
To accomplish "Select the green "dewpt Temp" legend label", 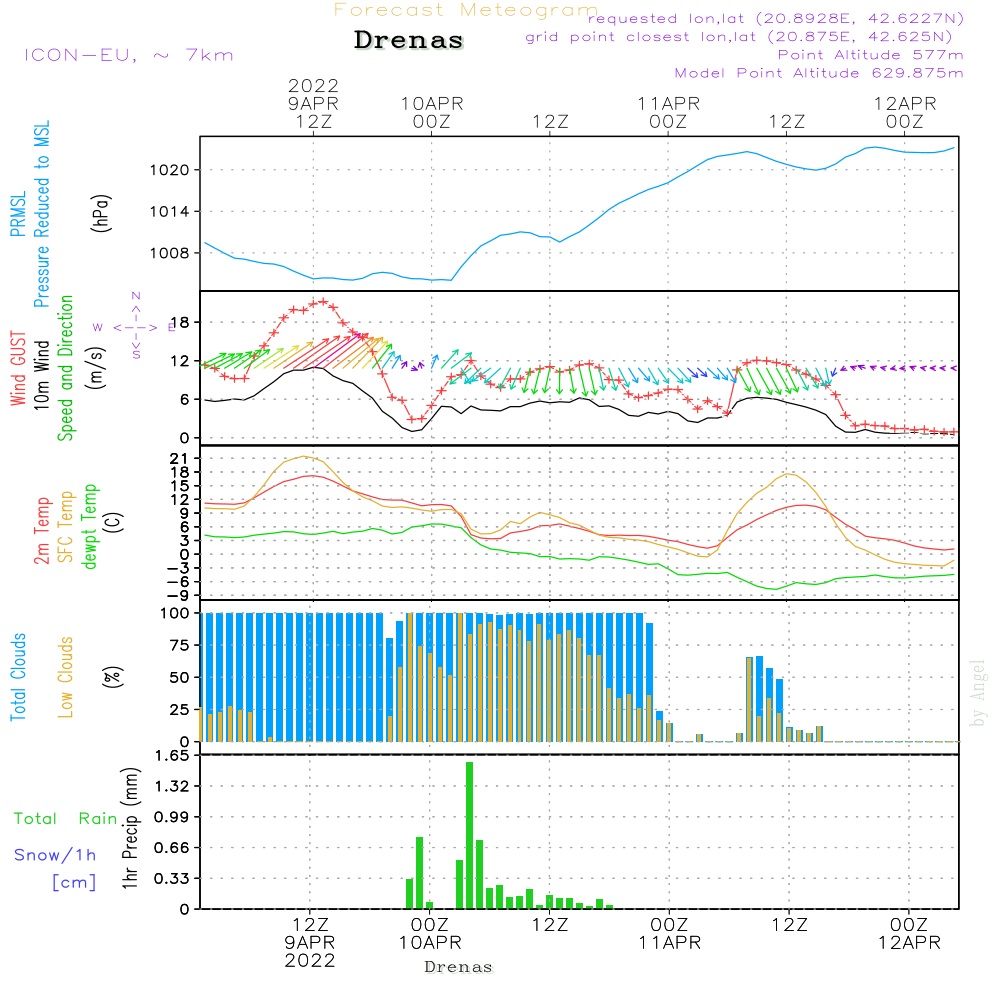I will tap(89, 526).
